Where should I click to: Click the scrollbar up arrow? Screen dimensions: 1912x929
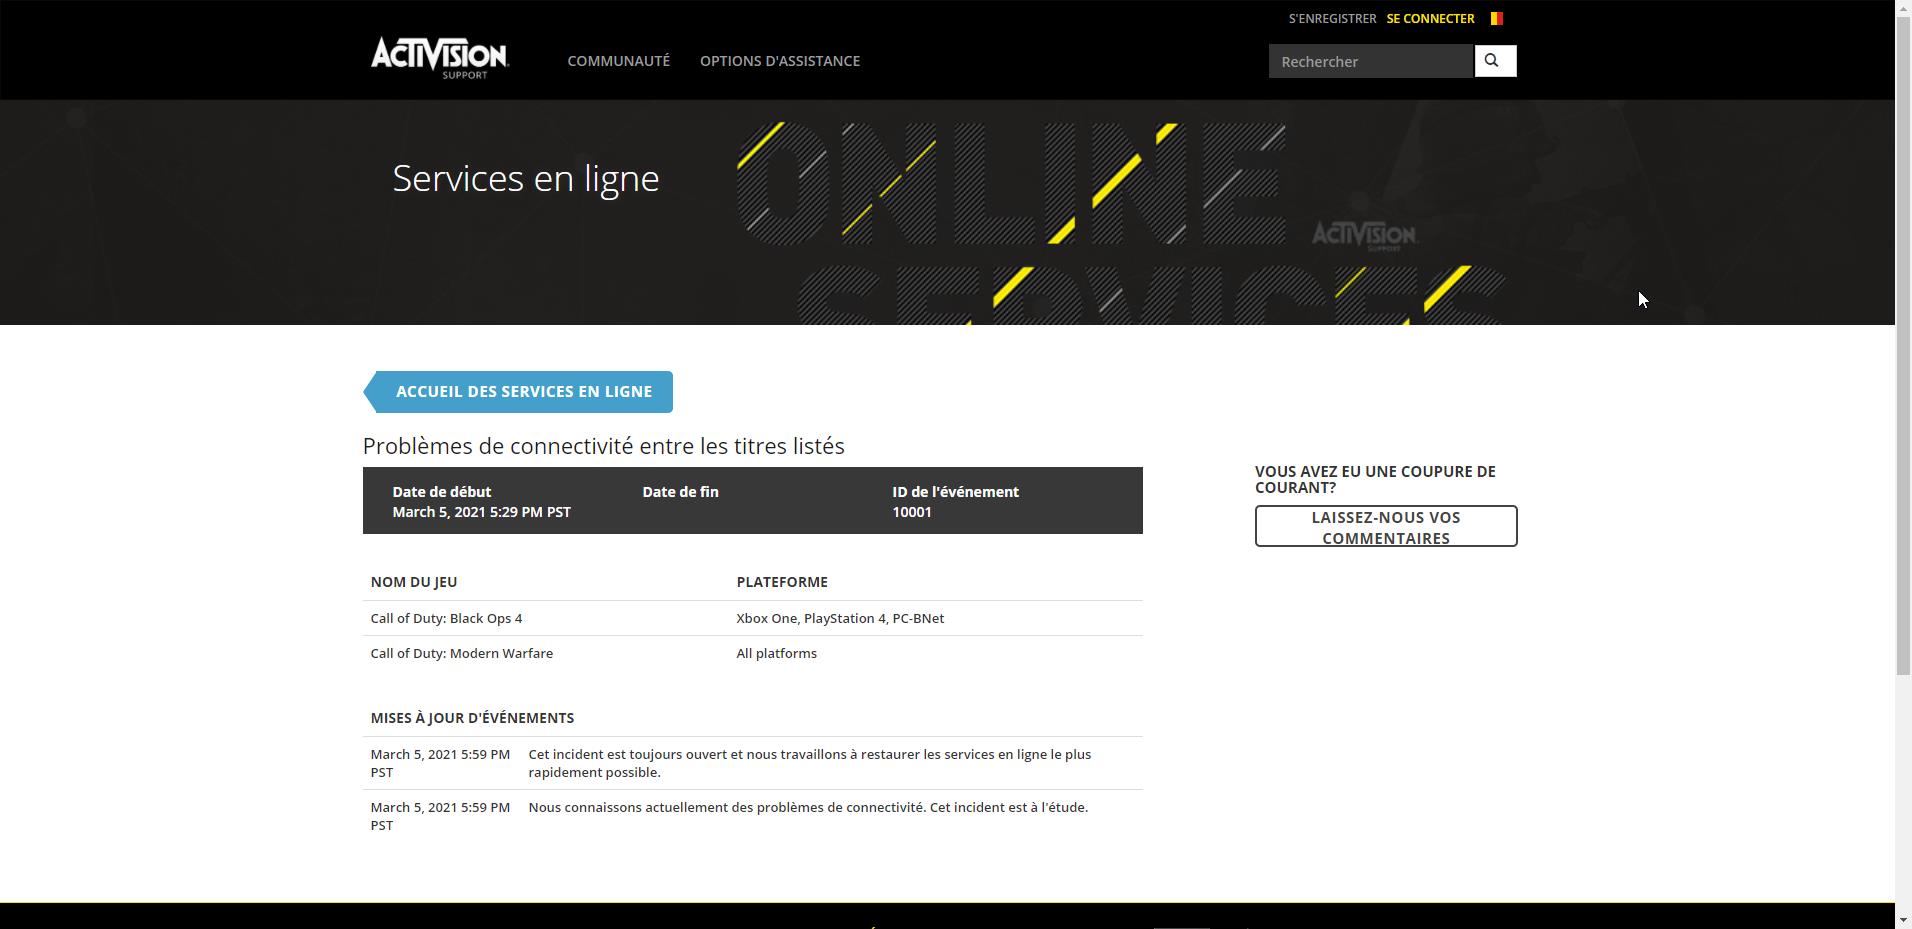[1903, 7]
